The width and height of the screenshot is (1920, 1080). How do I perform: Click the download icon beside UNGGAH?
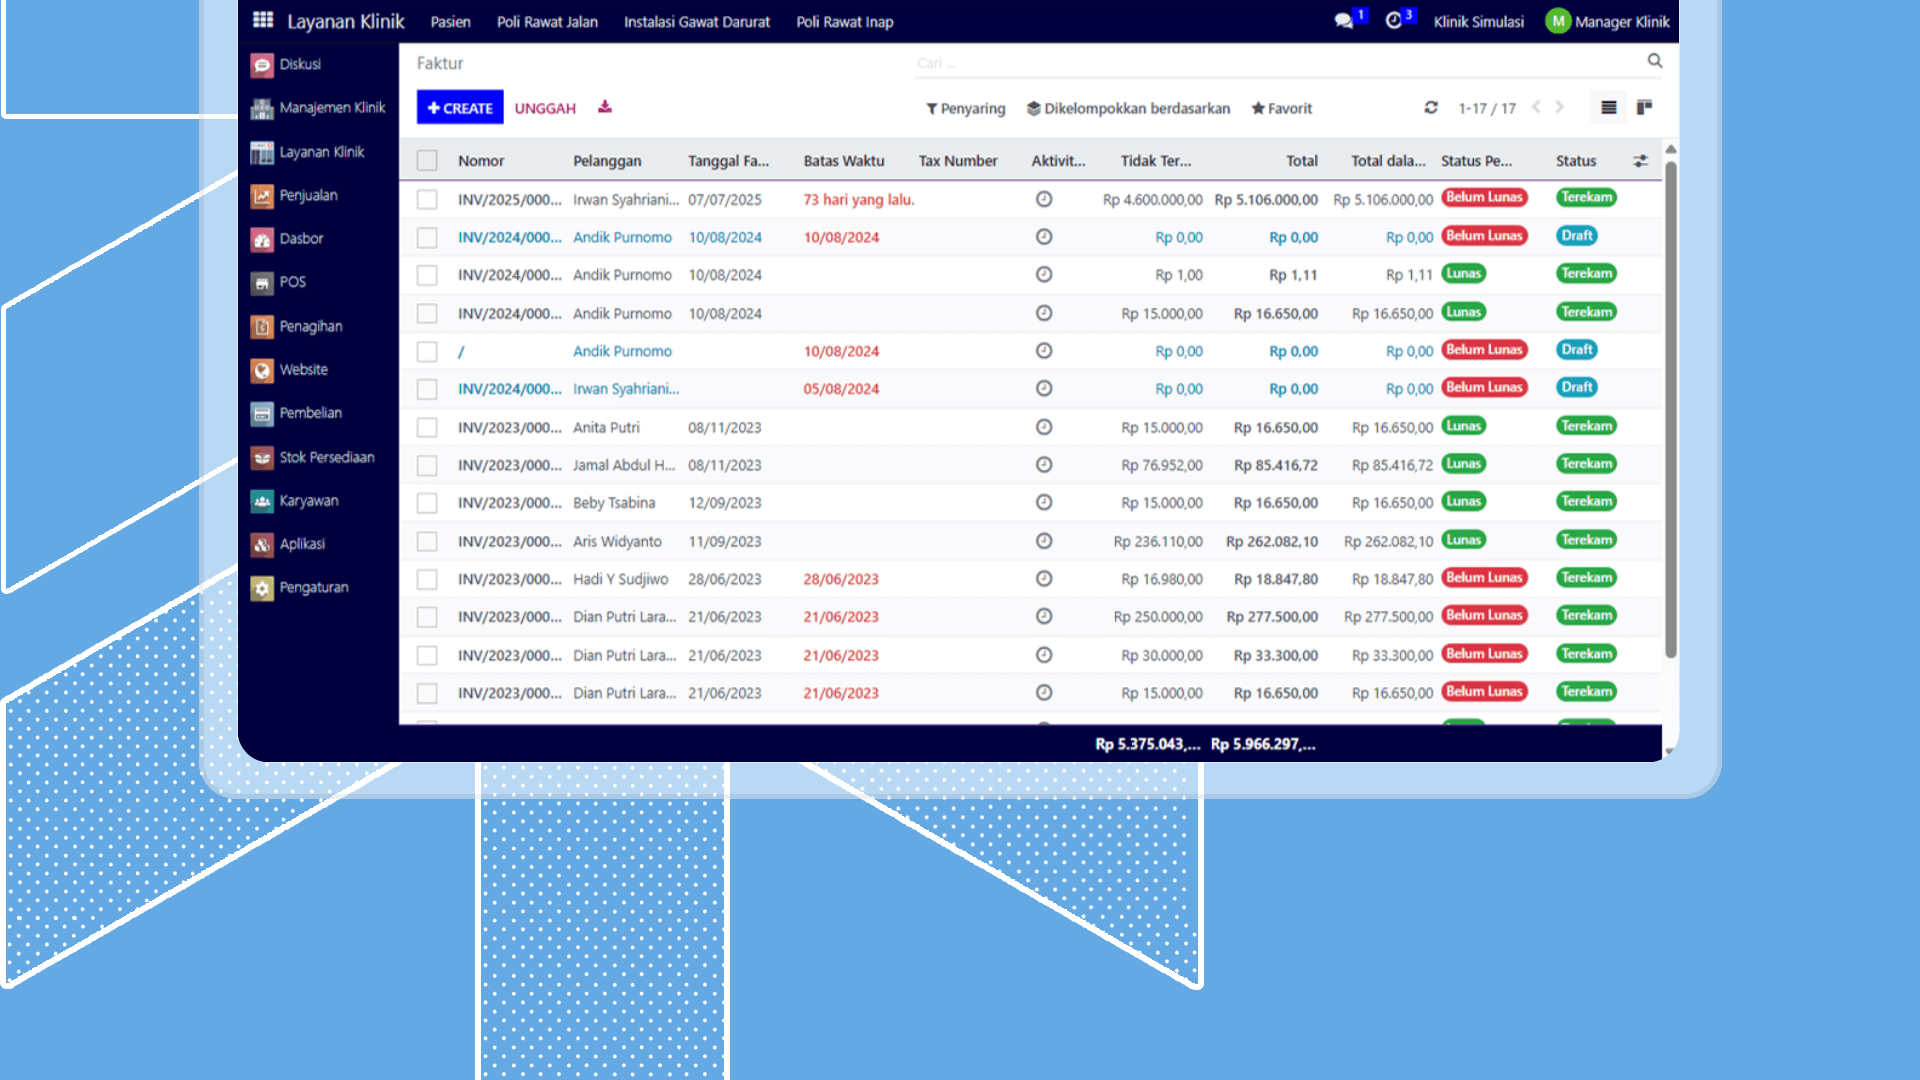coord(605,107)
